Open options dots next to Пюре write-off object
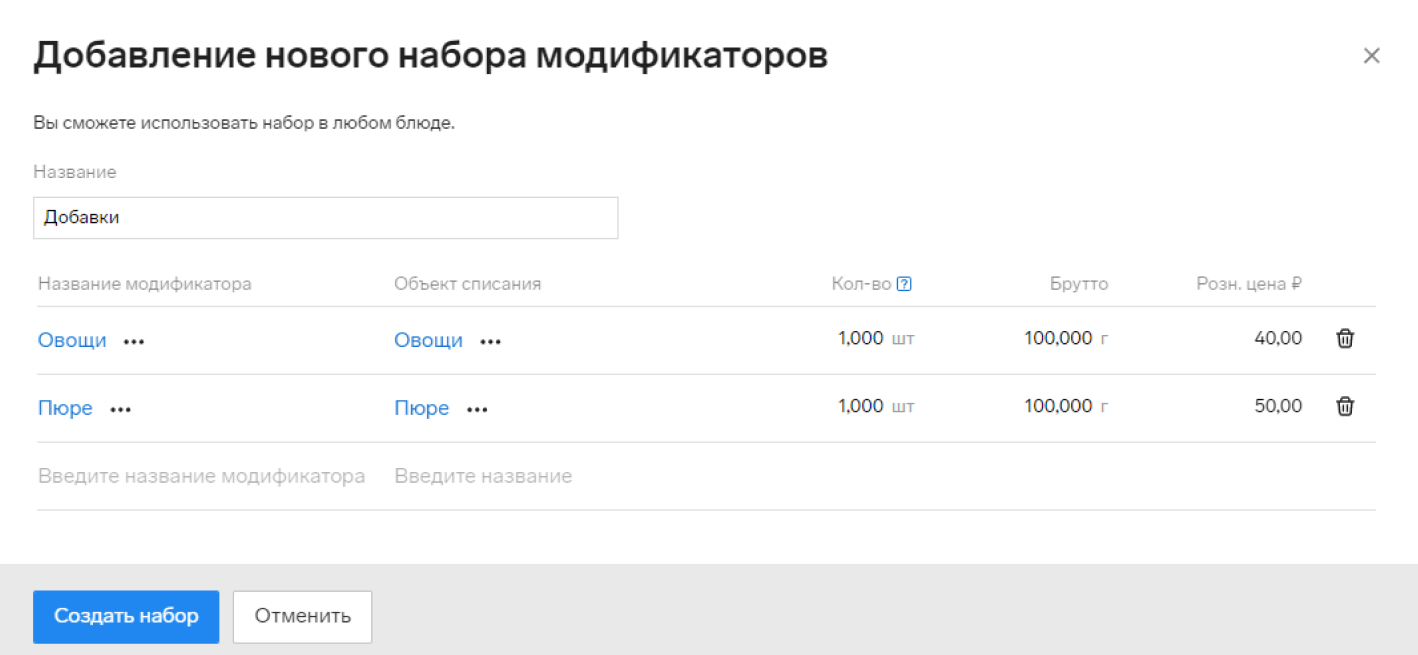Viewport: 1418px width, 655px height. pos(477,409)
